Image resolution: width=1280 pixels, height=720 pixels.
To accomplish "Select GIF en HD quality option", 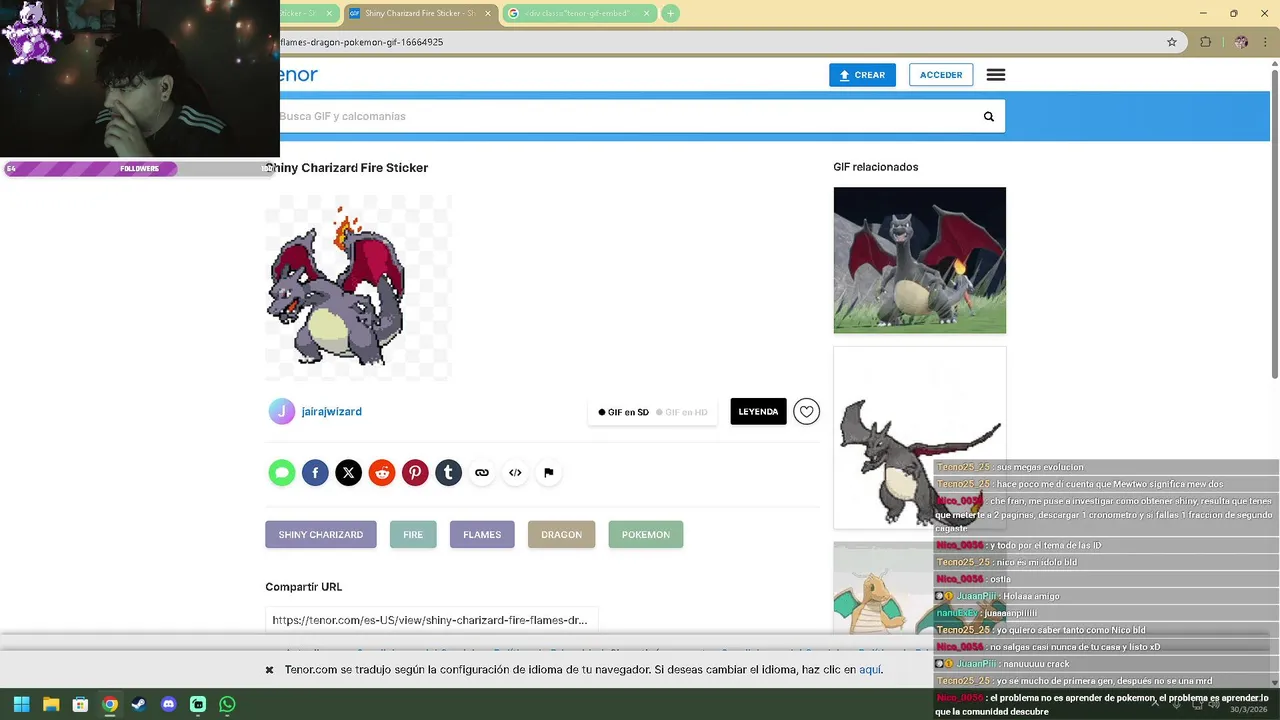I will tap(682, 412).
